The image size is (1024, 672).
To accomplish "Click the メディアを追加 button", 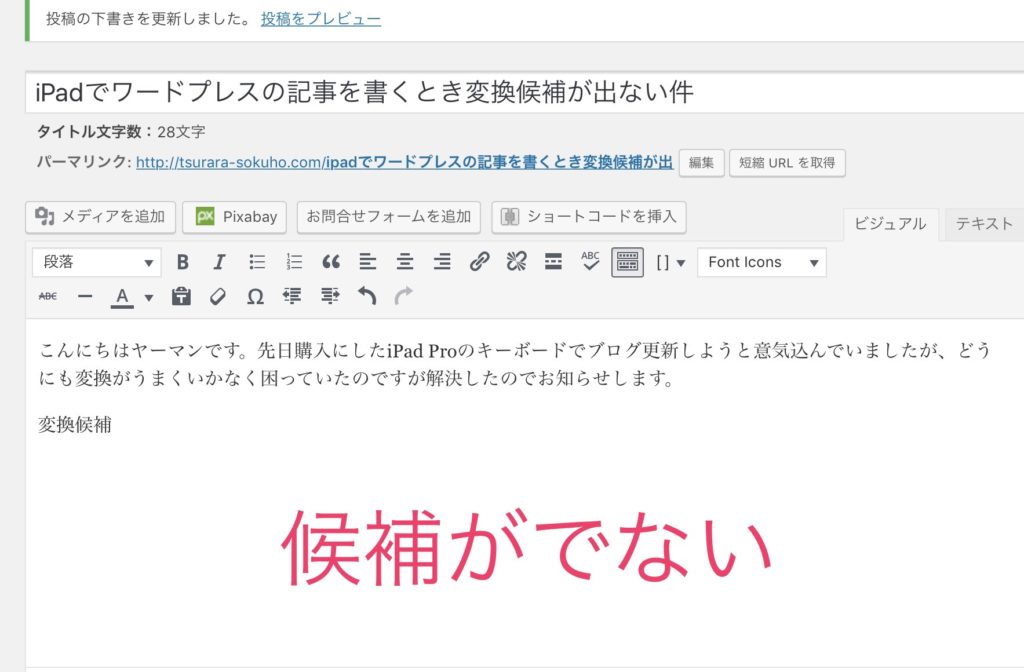I will (x=103, y=216).
